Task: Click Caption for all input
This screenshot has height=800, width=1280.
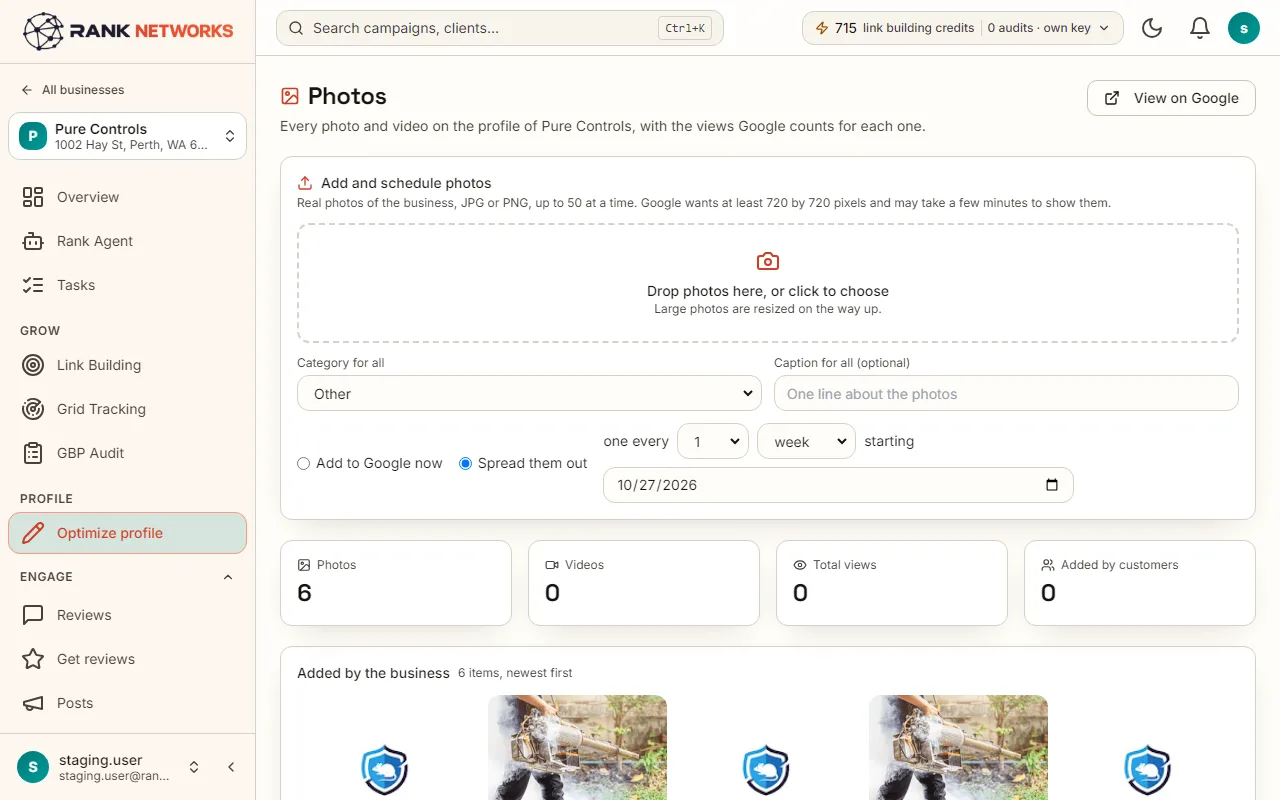Action: [1006, 393]
